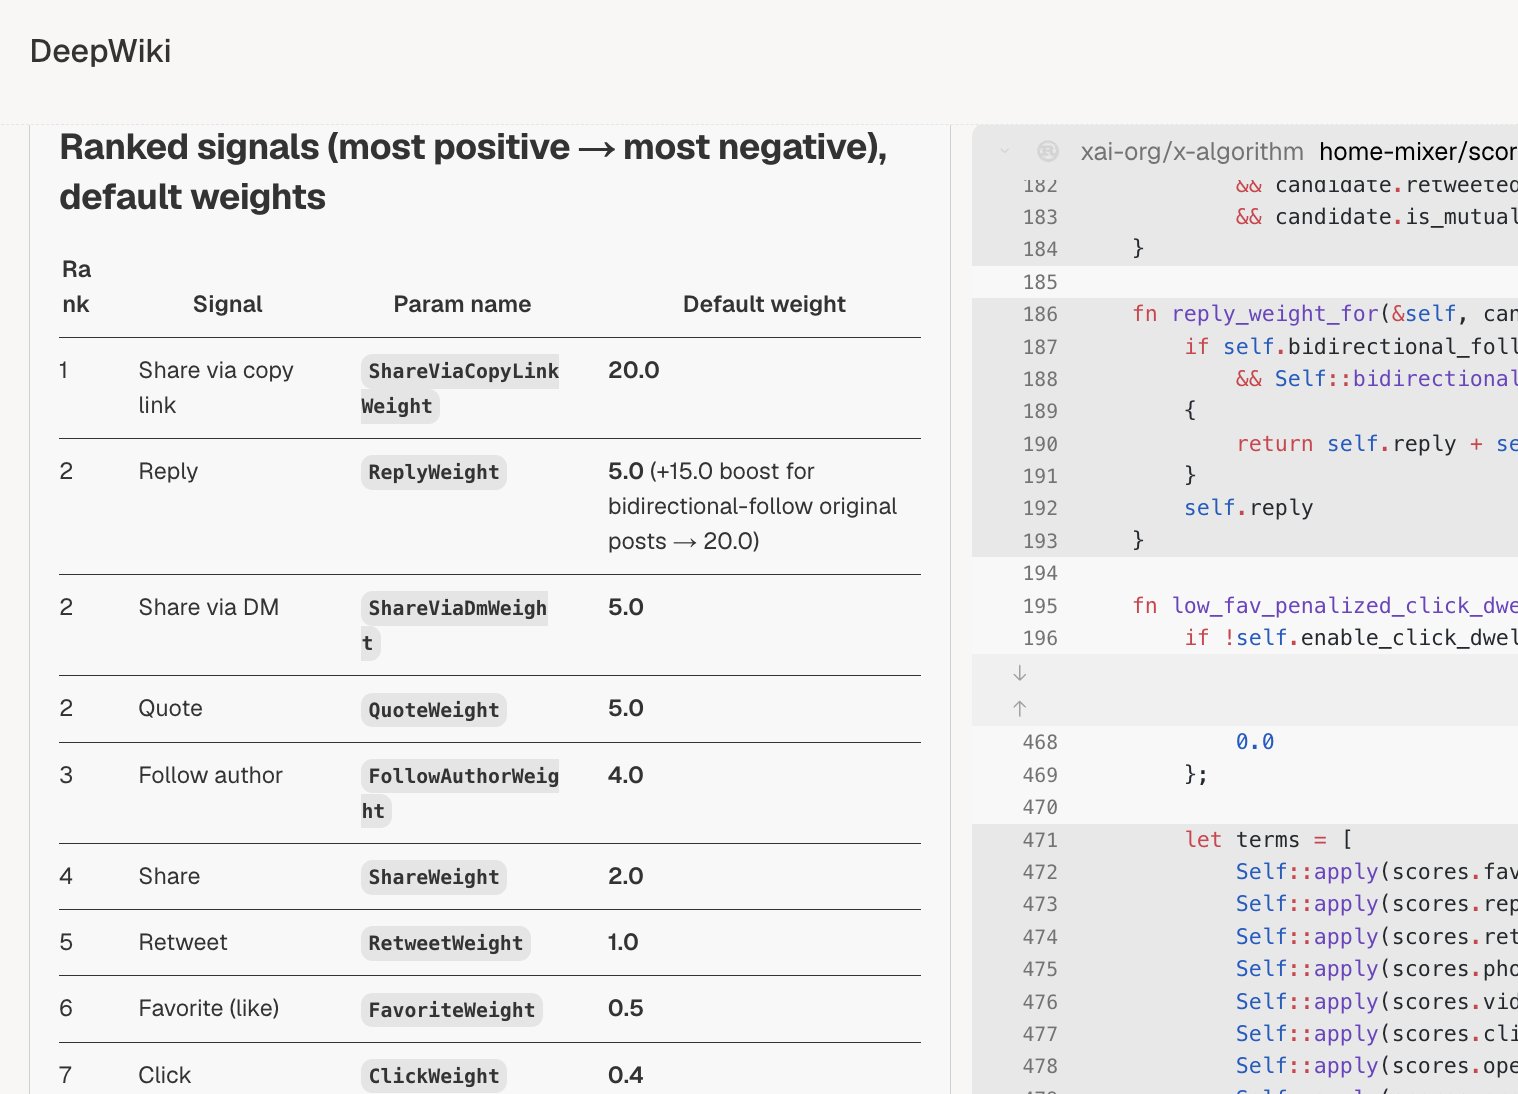
Task: Click the QuoteWeight parameter tag
Action: [x=433, y=710]
